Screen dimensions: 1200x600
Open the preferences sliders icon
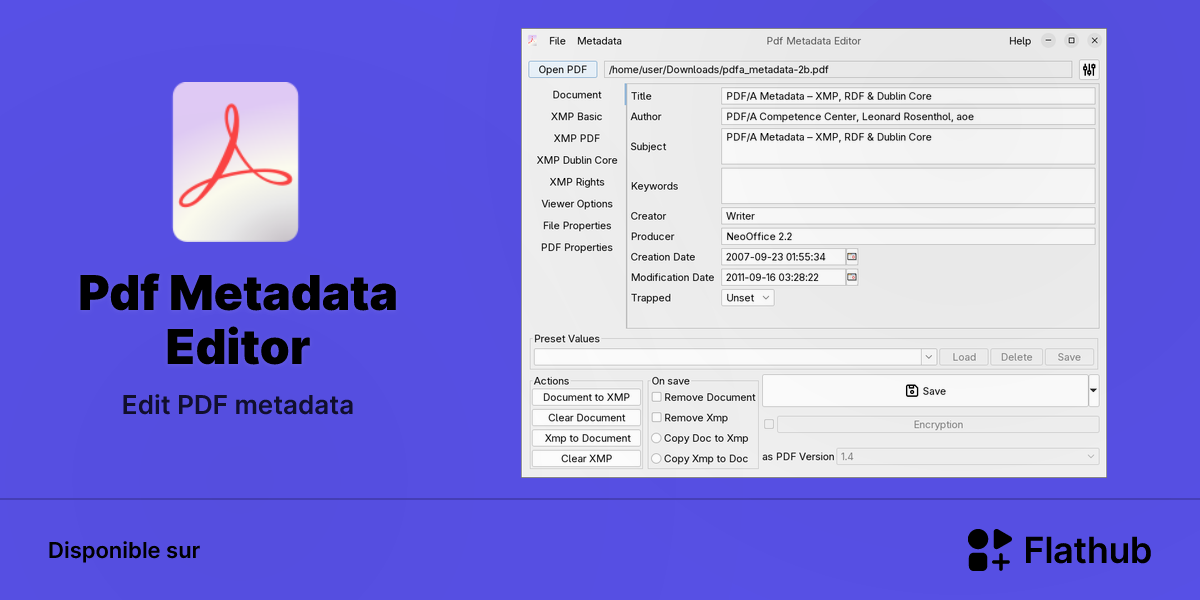[x=1089, y=69]
